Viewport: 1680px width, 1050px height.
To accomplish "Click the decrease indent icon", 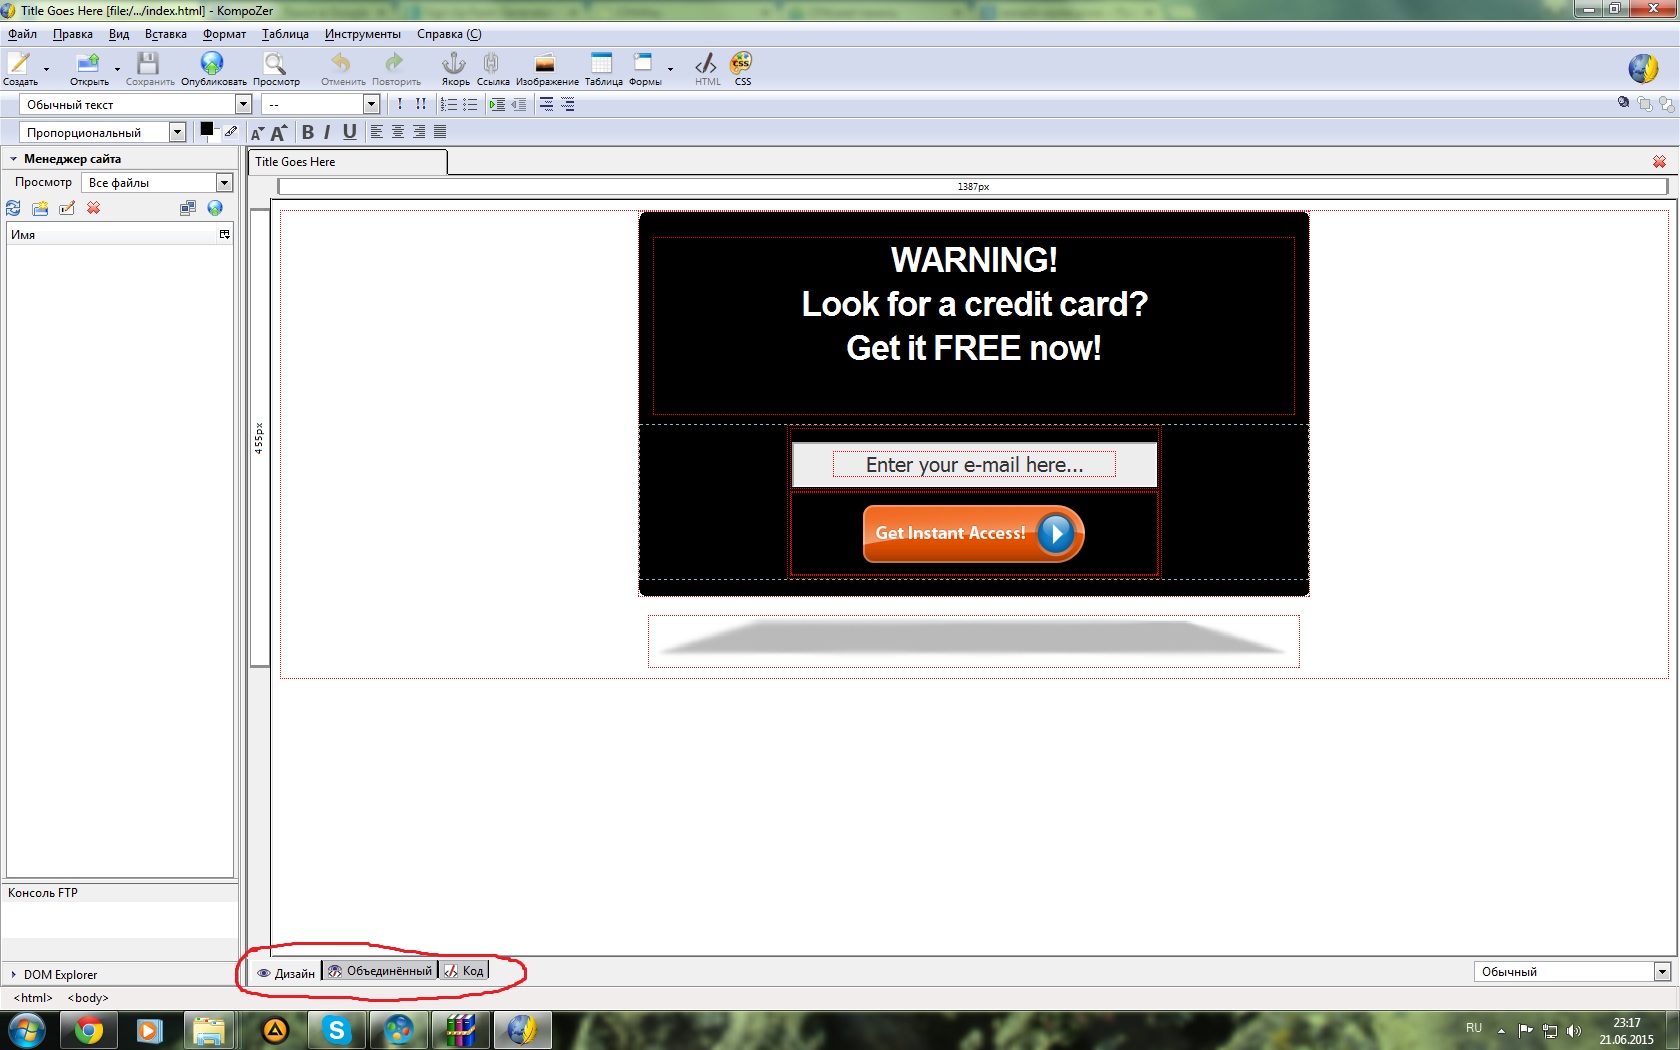I will 518,104.
